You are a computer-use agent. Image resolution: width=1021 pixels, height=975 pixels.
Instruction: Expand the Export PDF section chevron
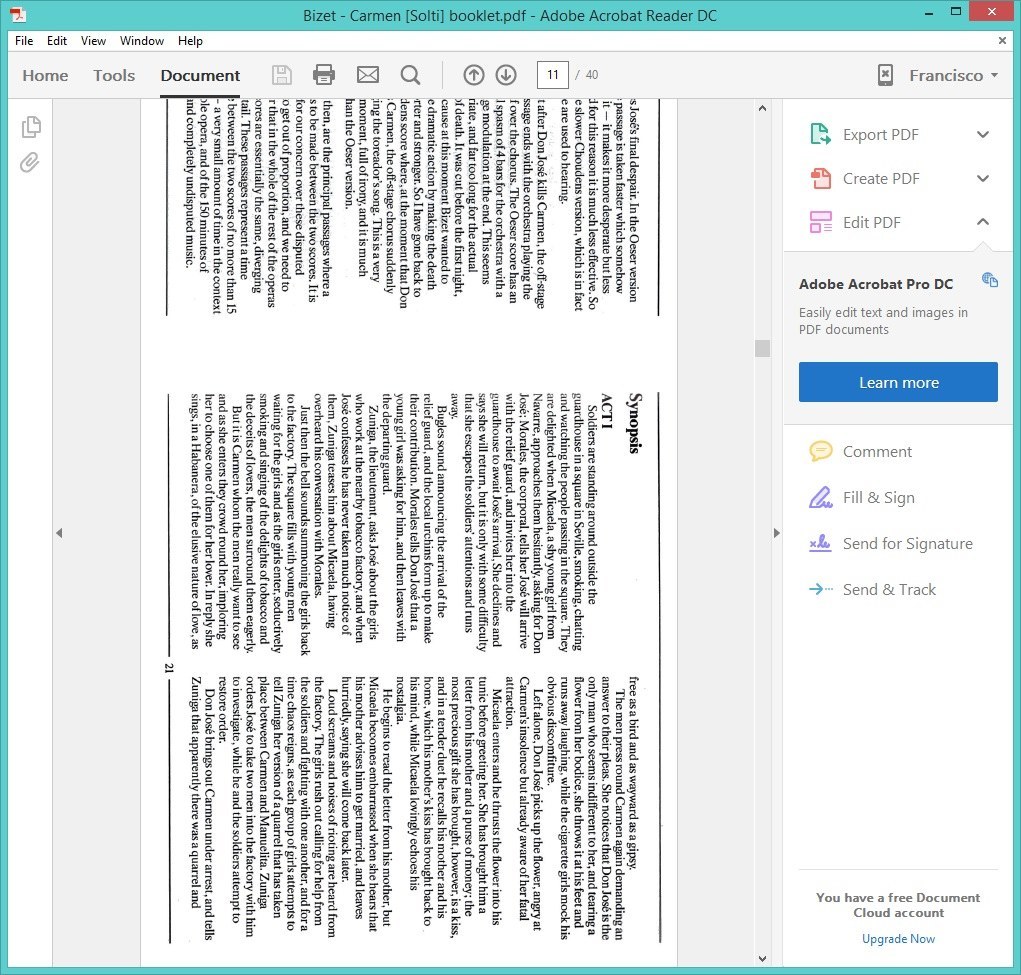tap(983, 135)
